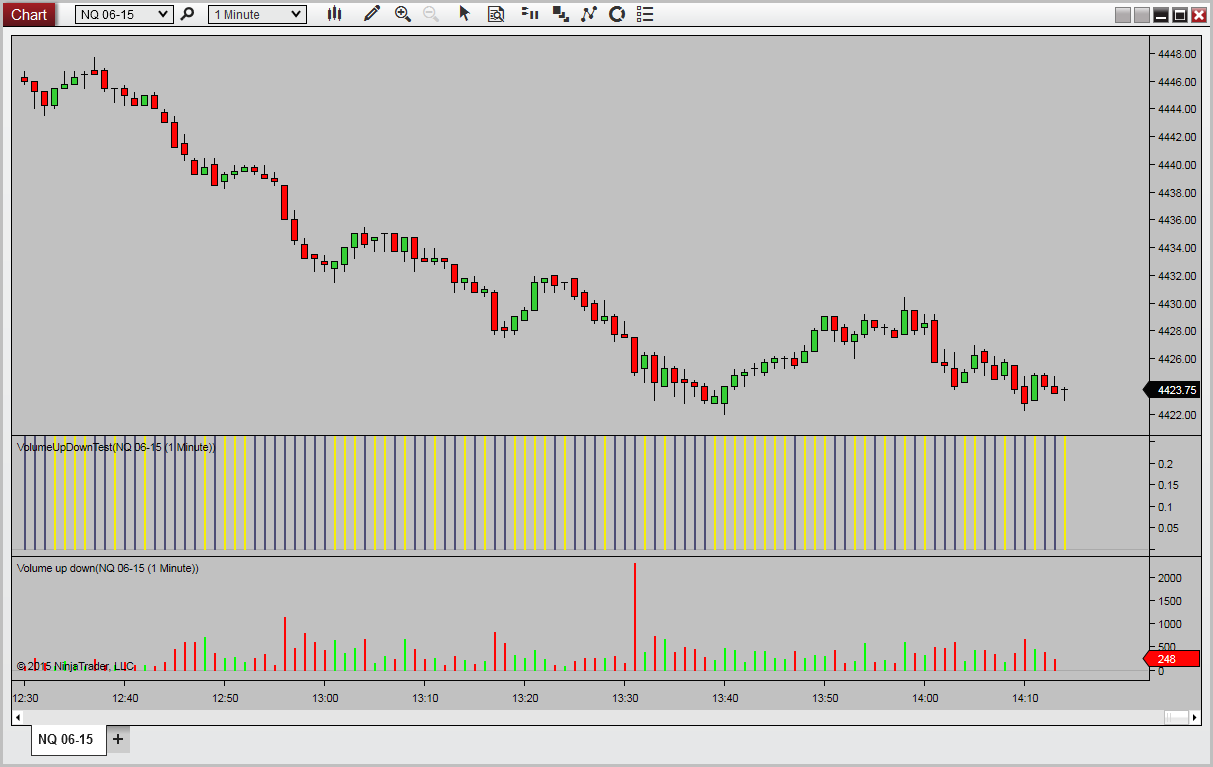1213x767 pixels.
Task: Select the NQ 06-15 chart tab
Action: (66, 740)
